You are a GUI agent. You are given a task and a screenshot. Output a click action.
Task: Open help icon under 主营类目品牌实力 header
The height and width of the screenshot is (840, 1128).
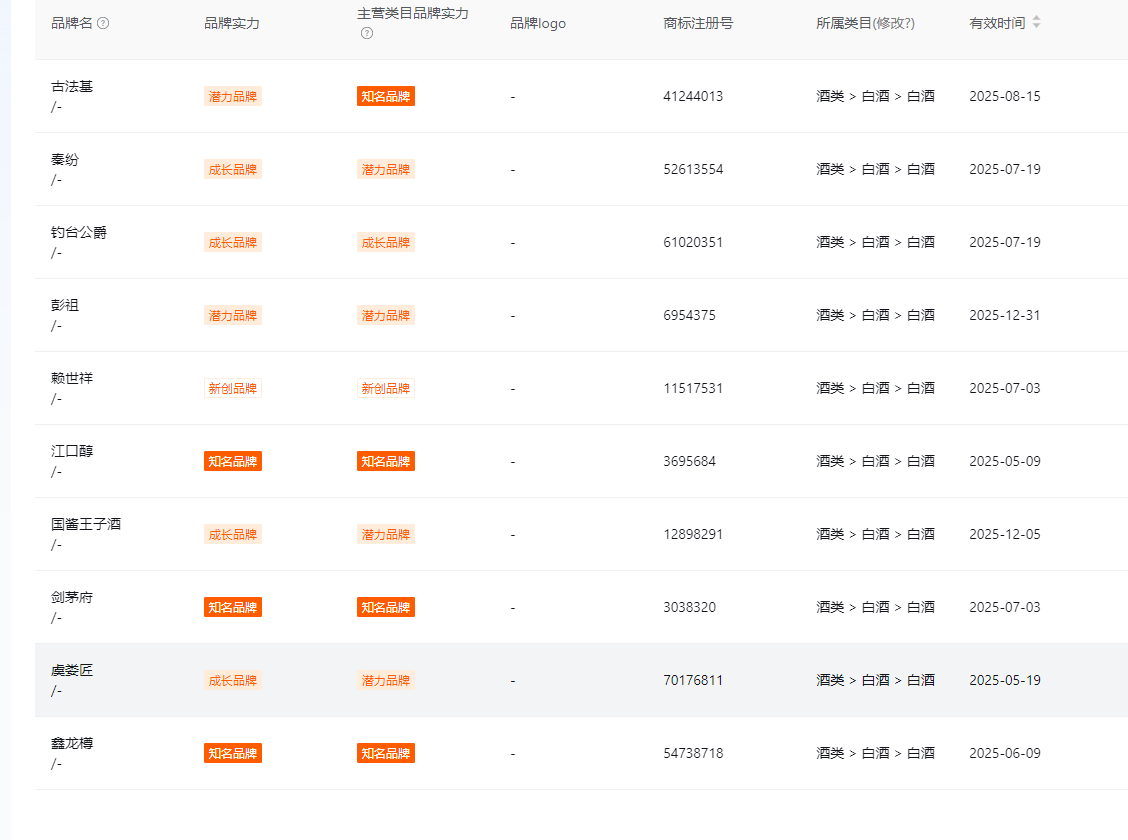tap(367, 33)
